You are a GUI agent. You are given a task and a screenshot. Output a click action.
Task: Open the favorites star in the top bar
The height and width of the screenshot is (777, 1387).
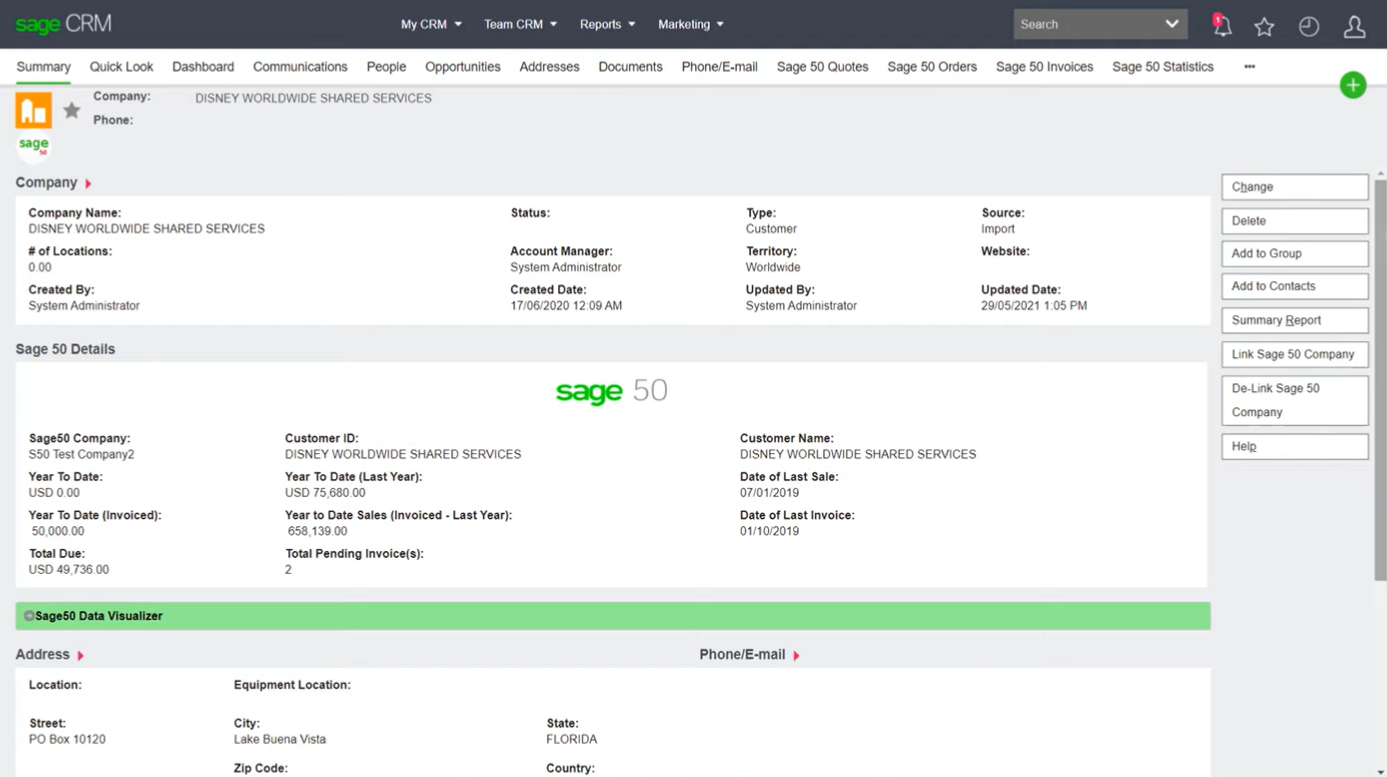1264,27
